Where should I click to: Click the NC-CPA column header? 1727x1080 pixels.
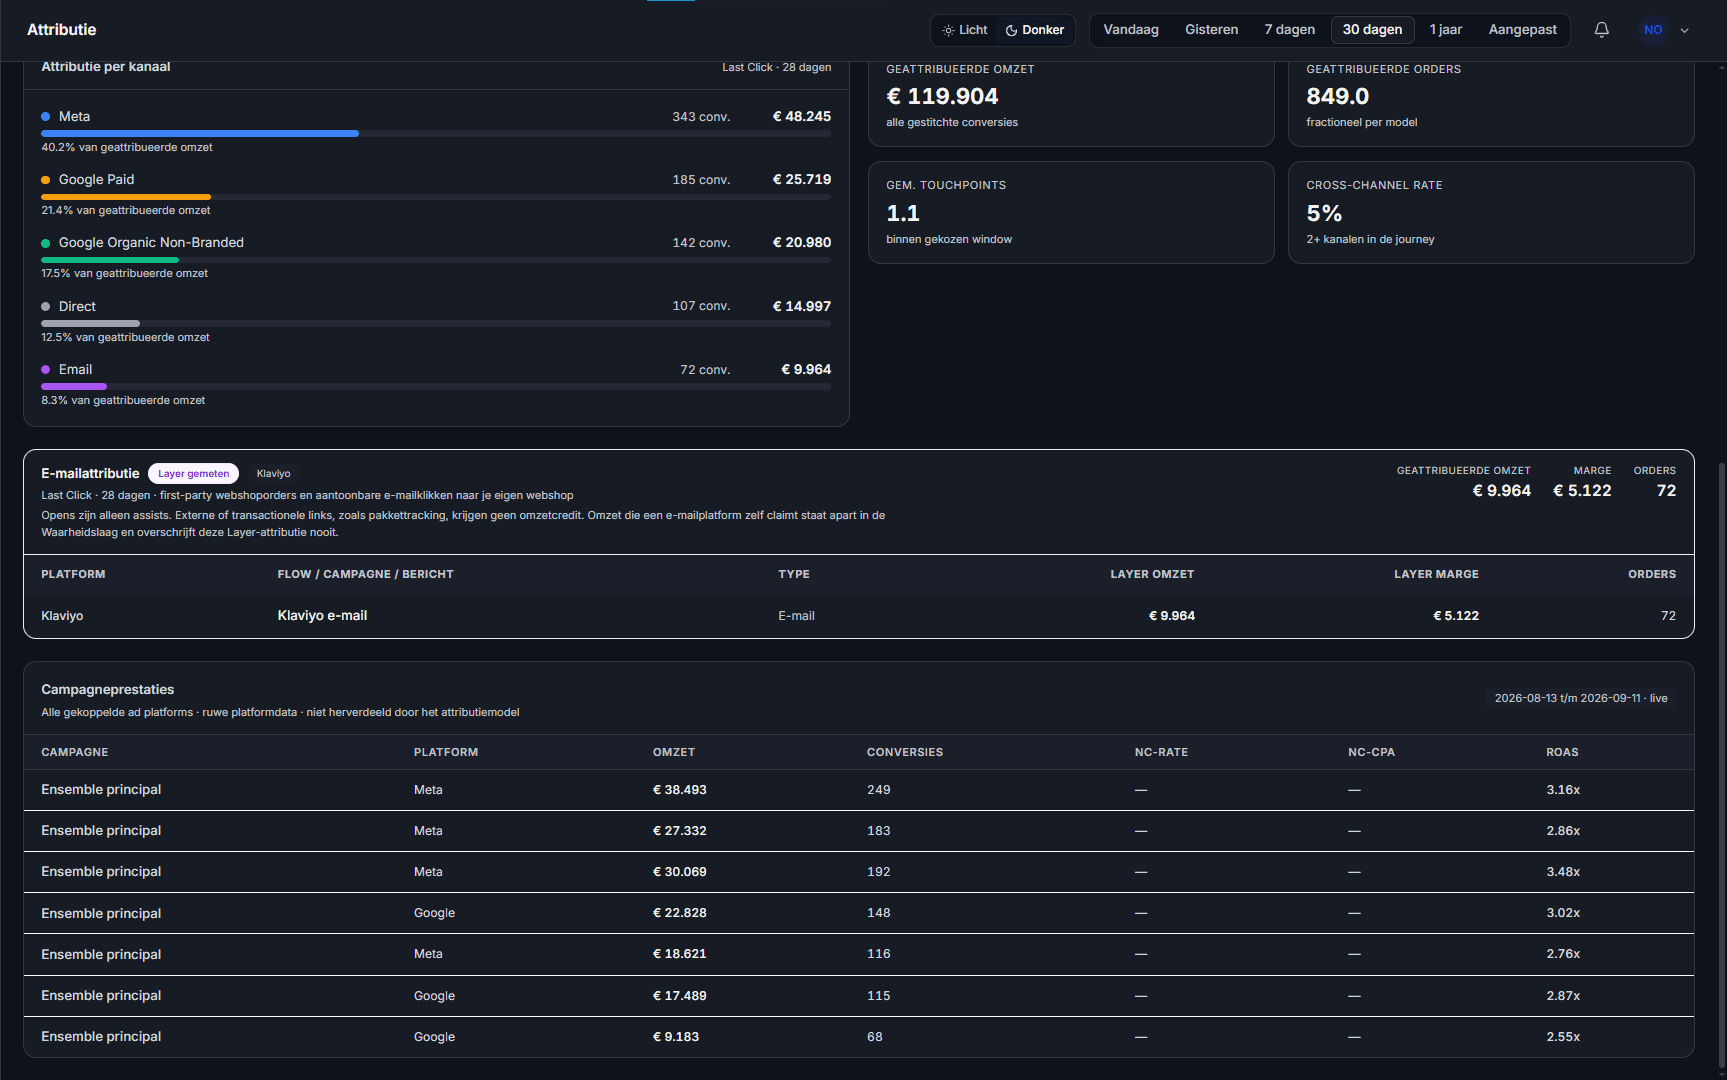pyautogui.click(x=1371, y=753)
